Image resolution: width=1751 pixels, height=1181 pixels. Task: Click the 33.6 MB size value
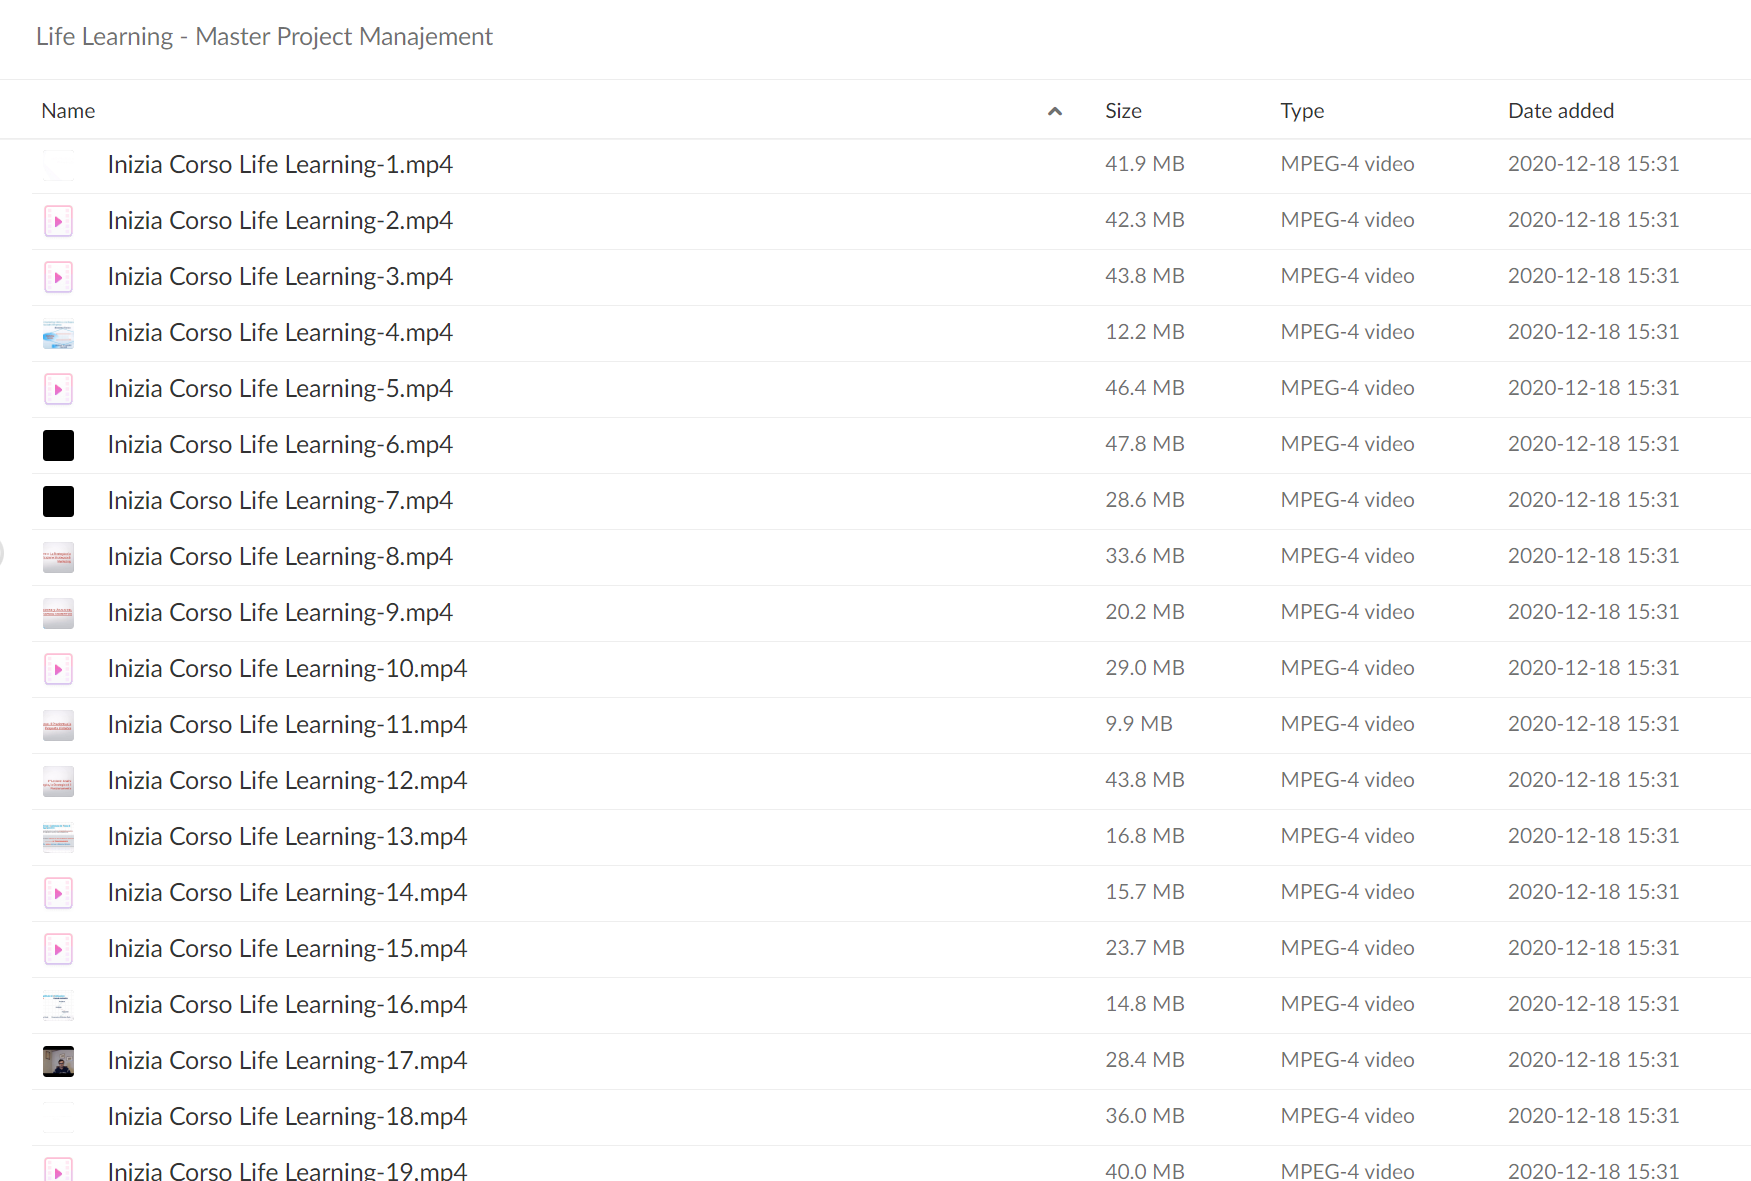point(1144,556)
